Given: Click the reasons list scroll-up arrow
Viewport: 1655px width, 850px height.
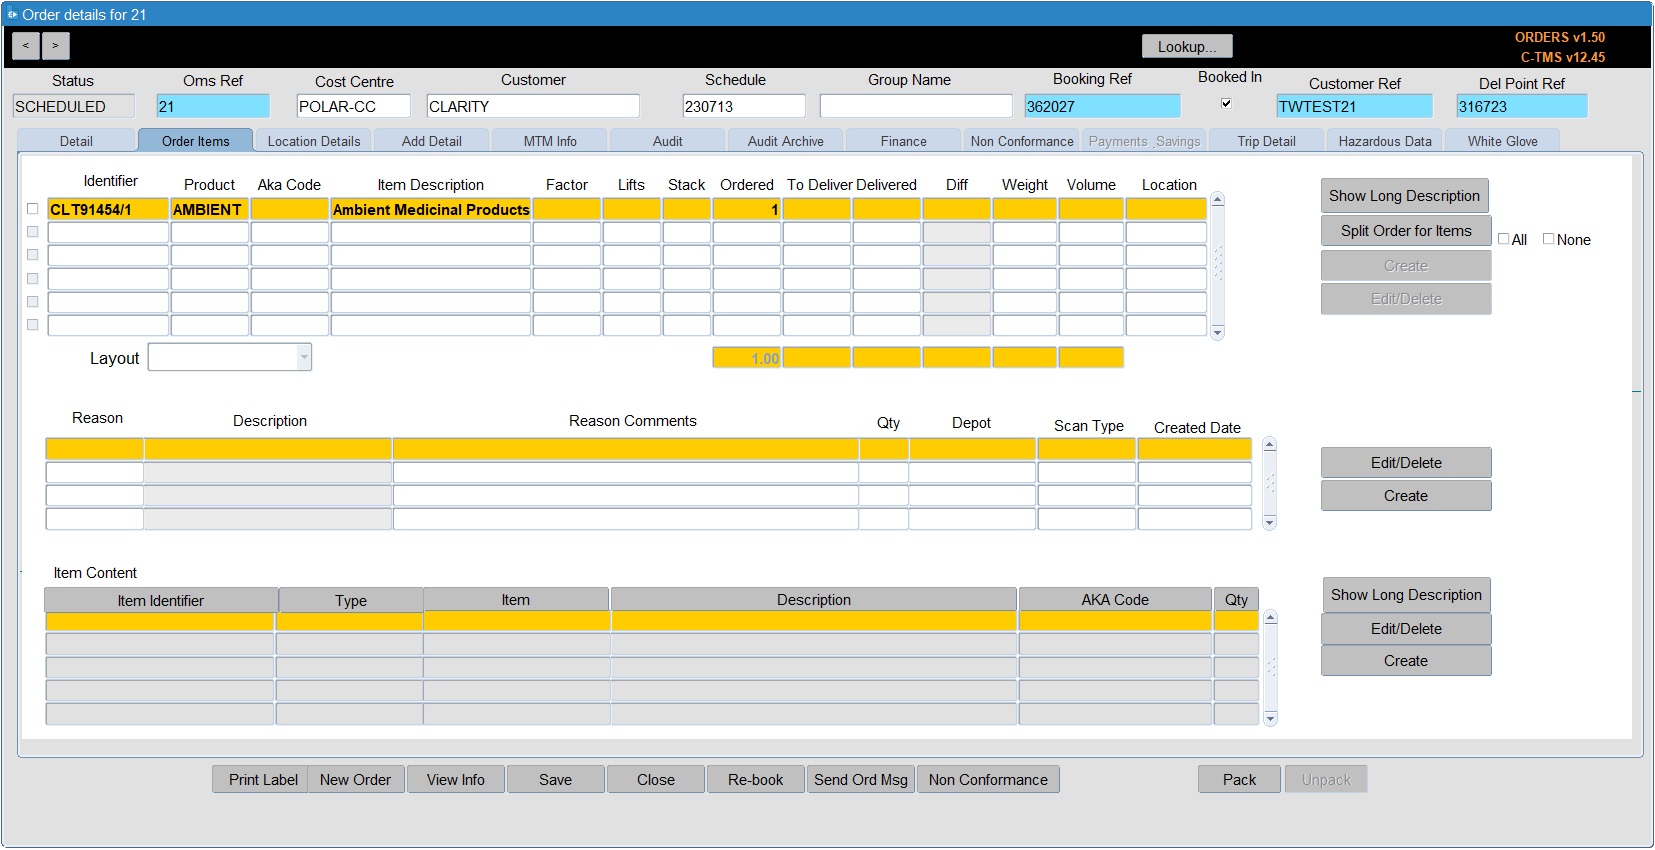Looking at the screenshot, I should [x=1269, y=445].
